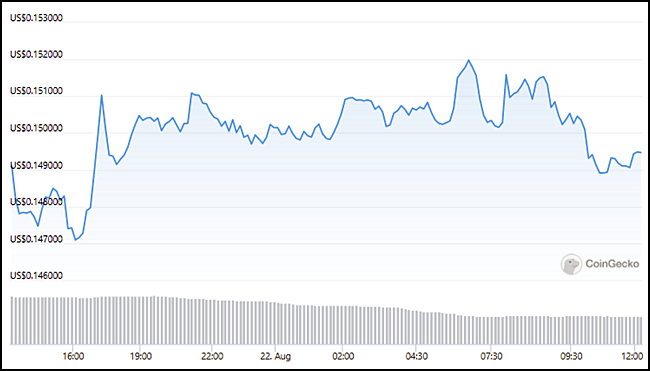Screen dimensions: 650x371
Task: Click the 22. Aug date label
Action: 276,356
